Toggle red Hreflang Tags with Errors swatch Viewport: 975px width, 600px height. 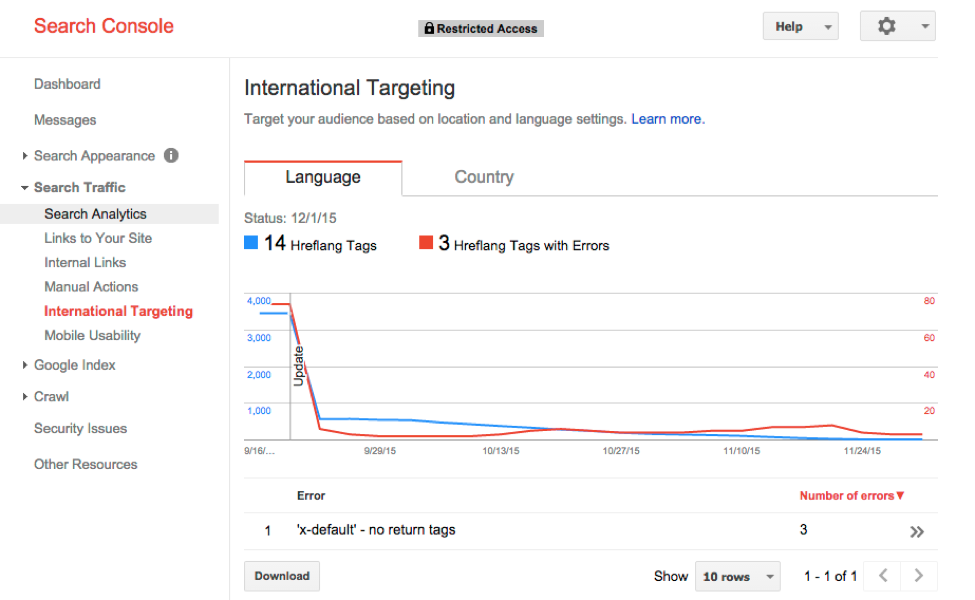[x=426, y=243]
